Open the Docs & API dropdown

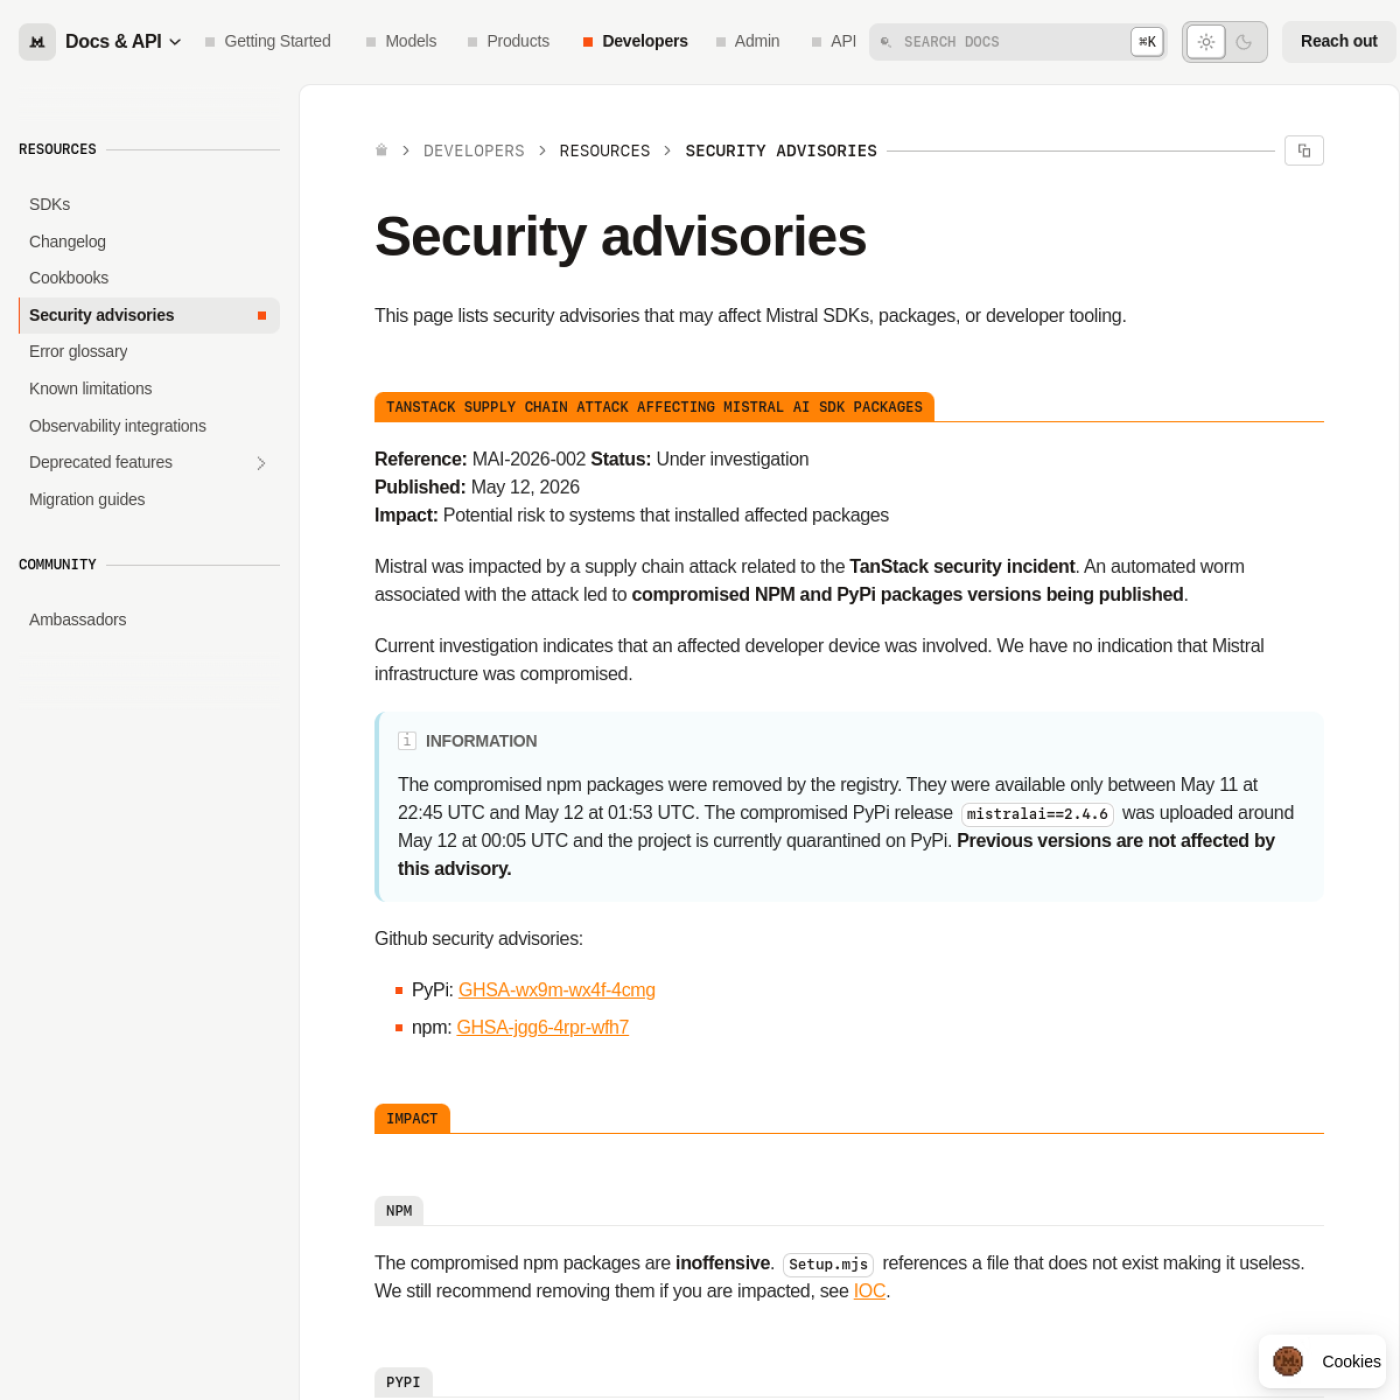(x=123, y=42)
